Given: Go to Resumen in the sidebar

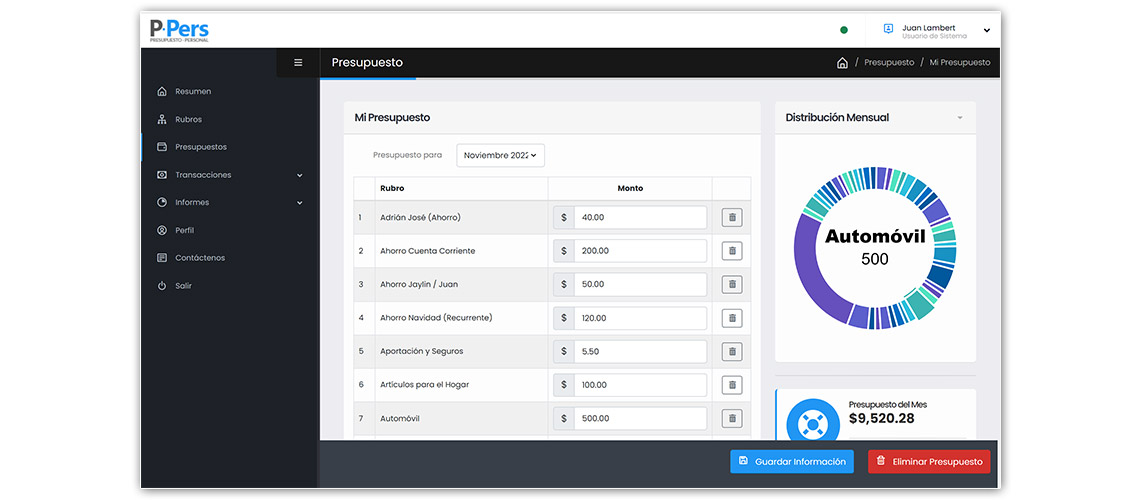Looking at the screenshot, I should click(x=192, y=92).
